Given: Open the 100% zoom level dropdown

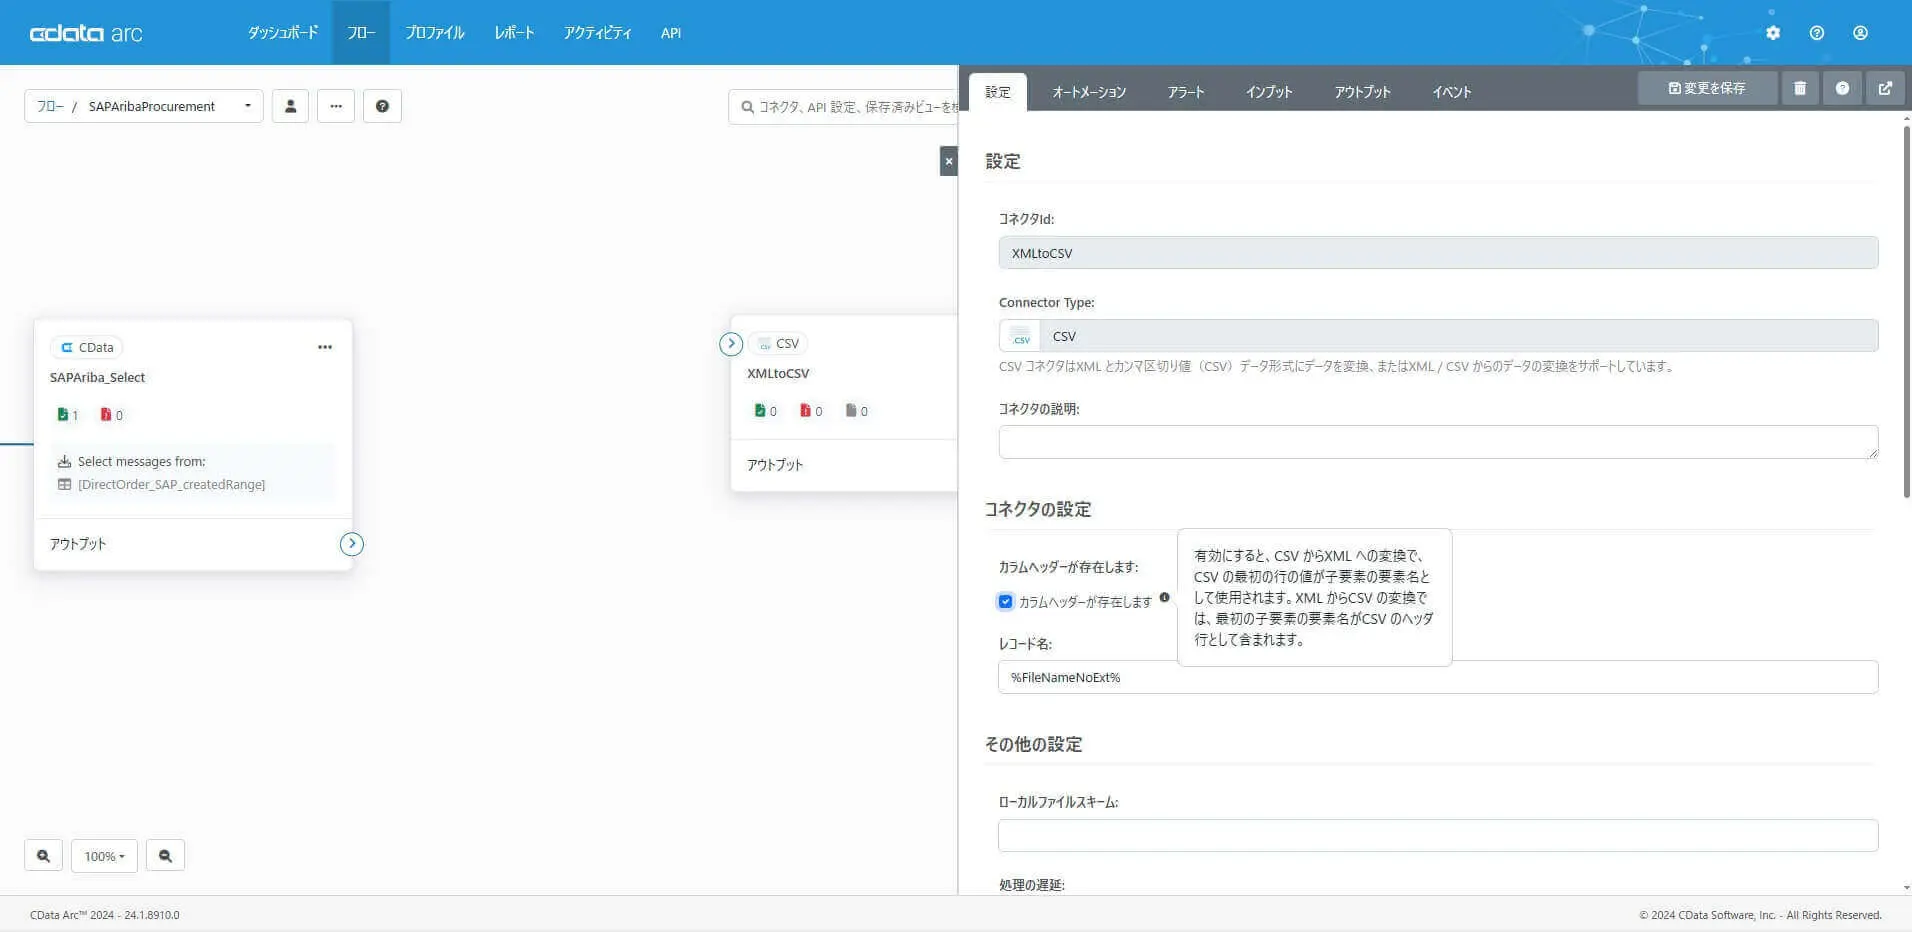Looking at the screenshot, I should [104, 856].
